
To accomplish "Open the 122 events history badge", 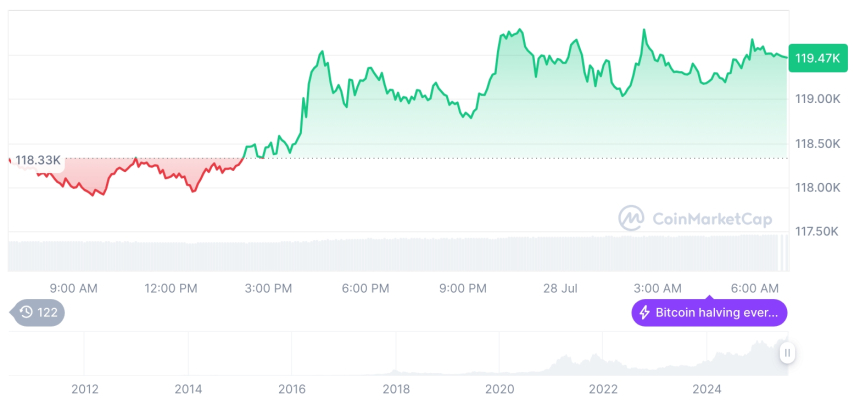I will tap(38, 313).
